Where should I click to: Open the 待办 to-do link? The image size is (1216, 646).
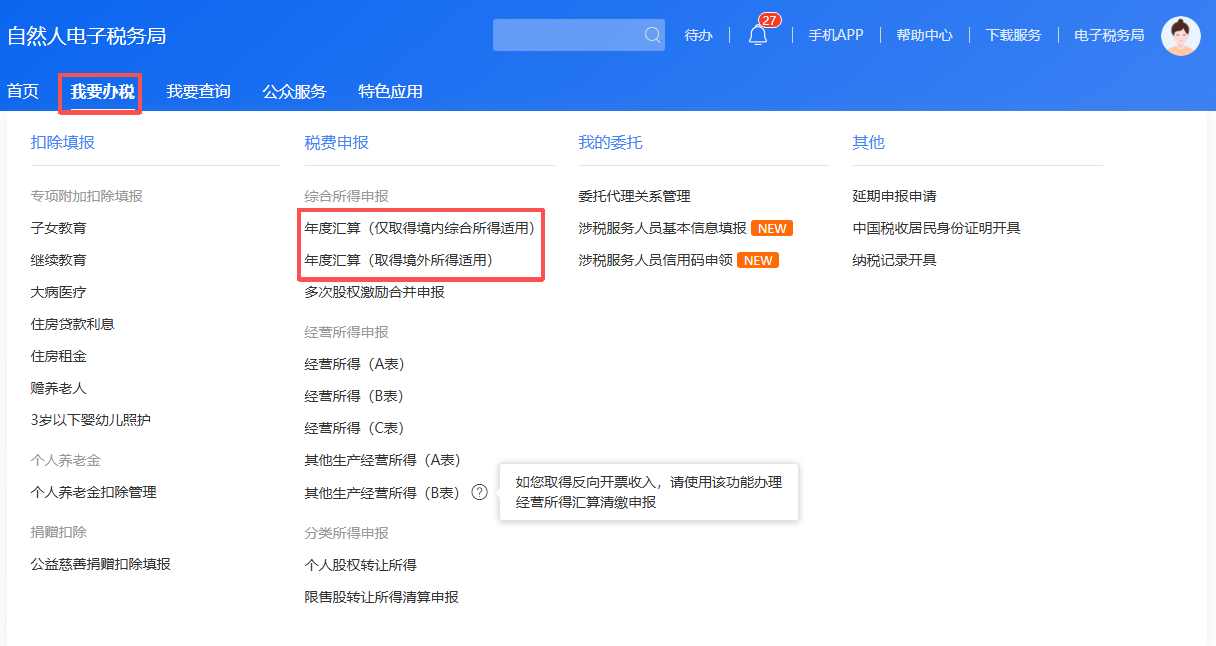pos(698,35)
